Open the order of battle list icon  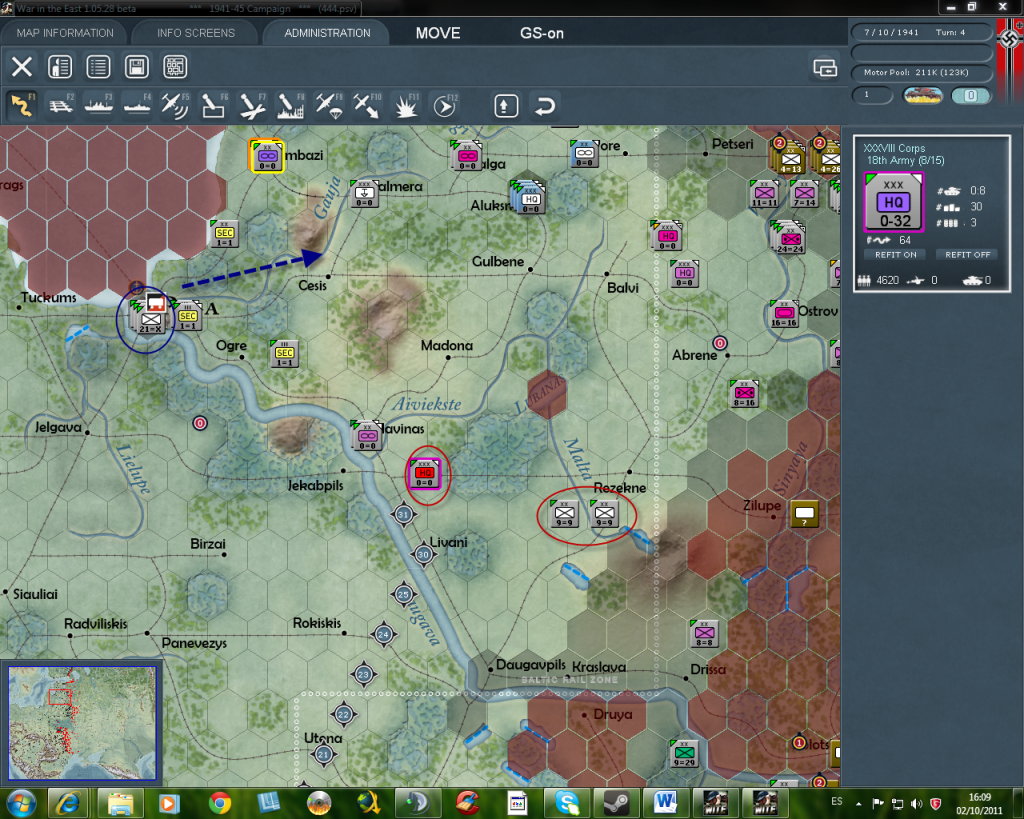(x=98, y=67)
